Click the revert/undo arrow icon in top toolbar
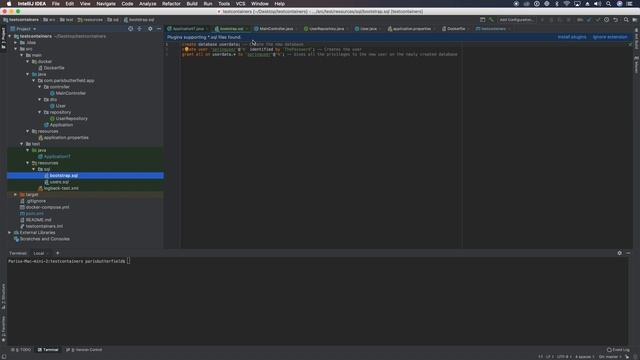 [x=616, y=20]
